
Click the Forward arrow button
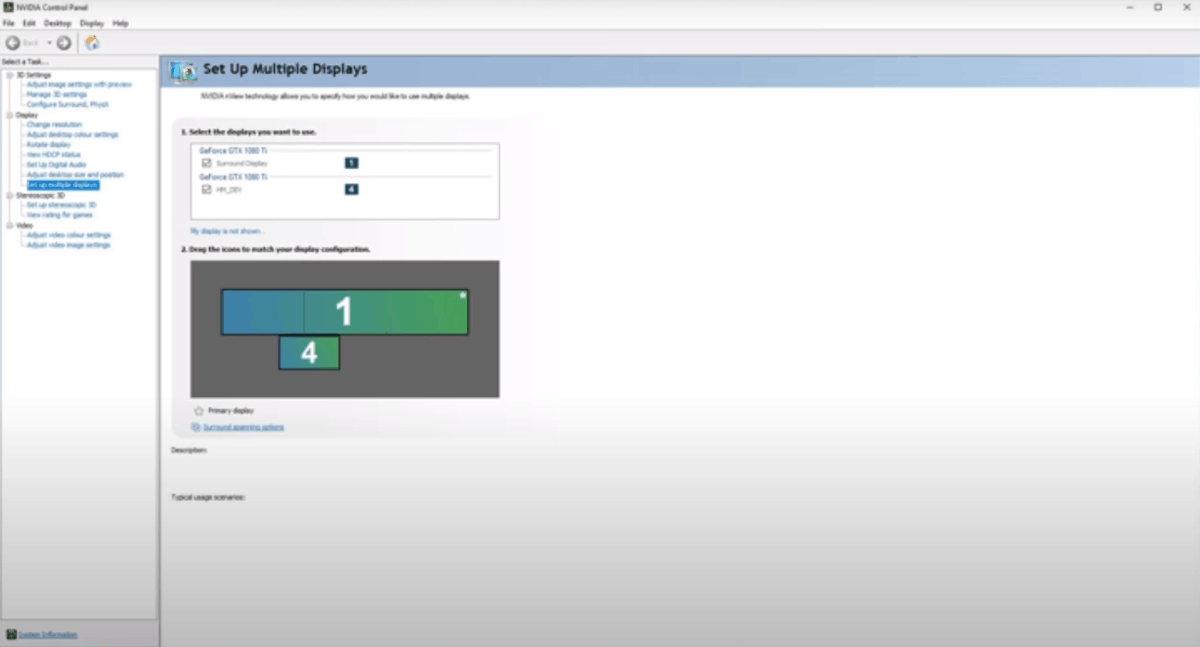tap(64, 43)
